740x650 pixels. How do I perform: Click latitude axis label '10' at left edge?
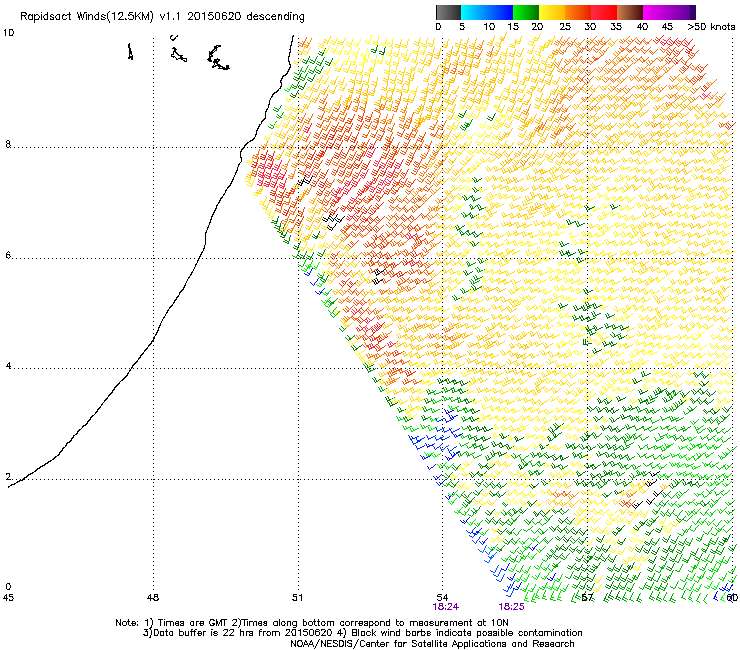(x=8, y=33)
